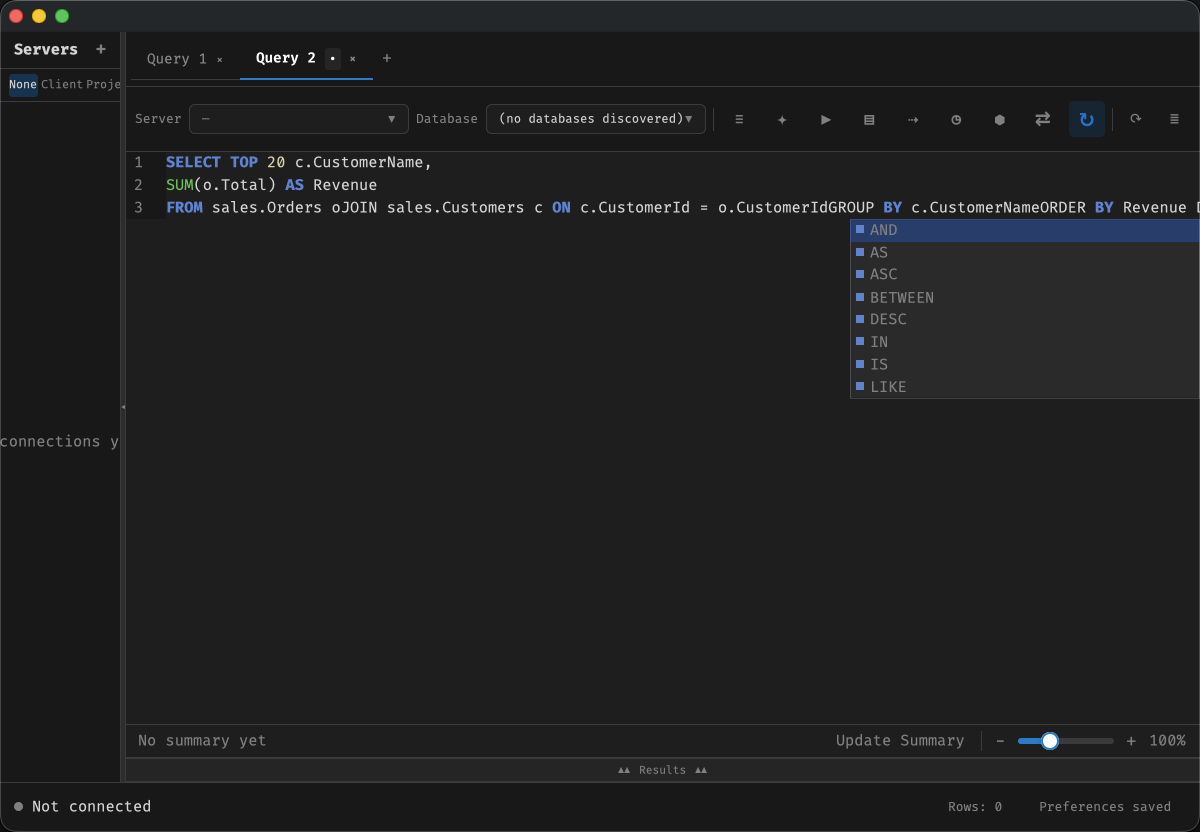Select DESC from autocomplete list
Screen dimensions: 1200x832
tap(1025, 319)
